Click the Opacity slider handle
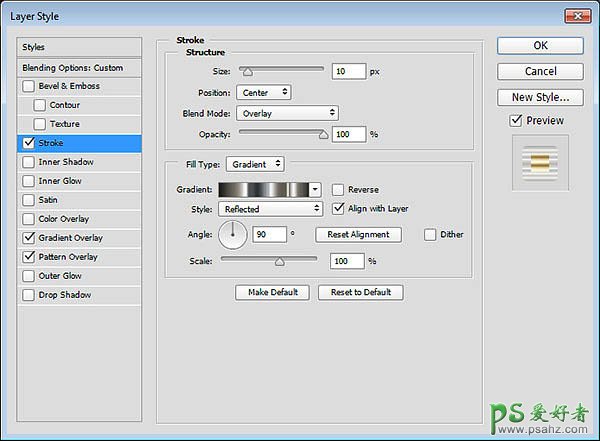The image size is (600, 441). click(322, 134)
